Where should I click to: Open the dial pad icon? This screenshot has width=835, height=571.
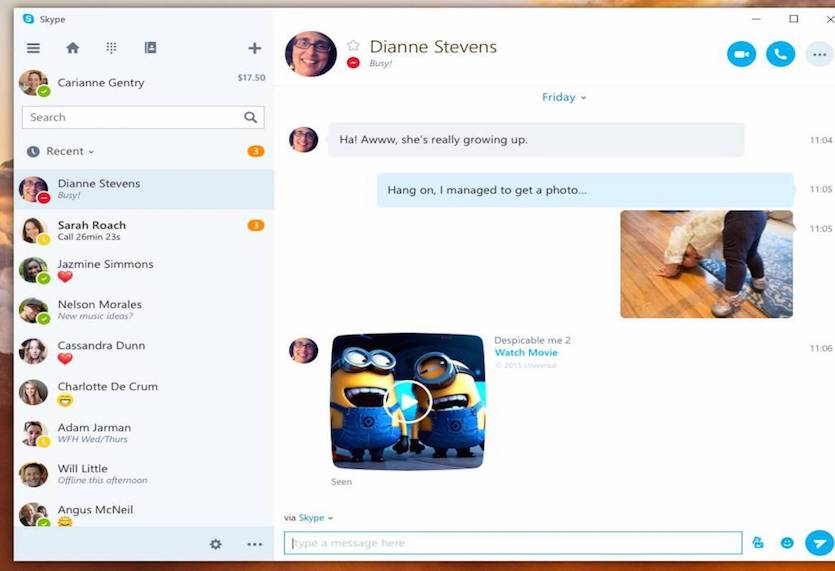pos(111,48)
